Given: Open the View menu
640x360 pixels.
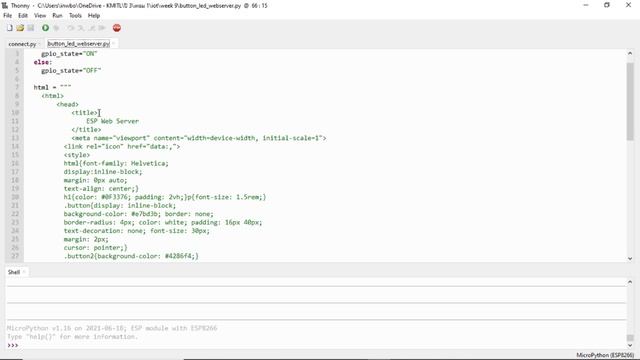Looking at the screenshot, I should 40,16.
